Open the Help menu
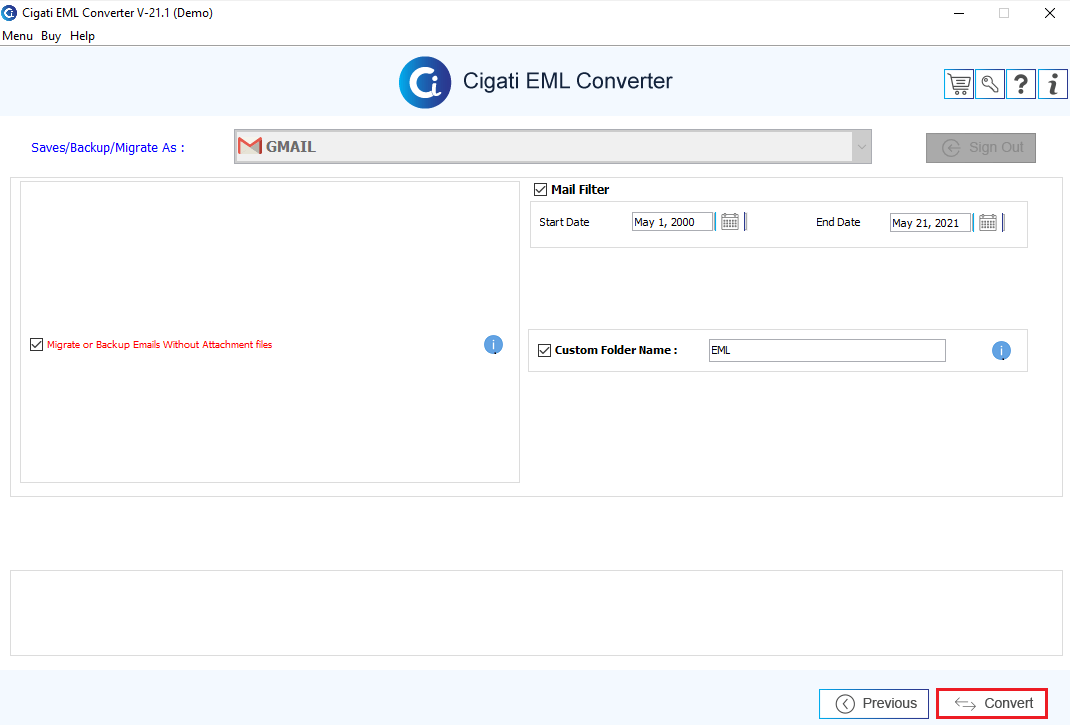1070x725 pixels. 83,36
